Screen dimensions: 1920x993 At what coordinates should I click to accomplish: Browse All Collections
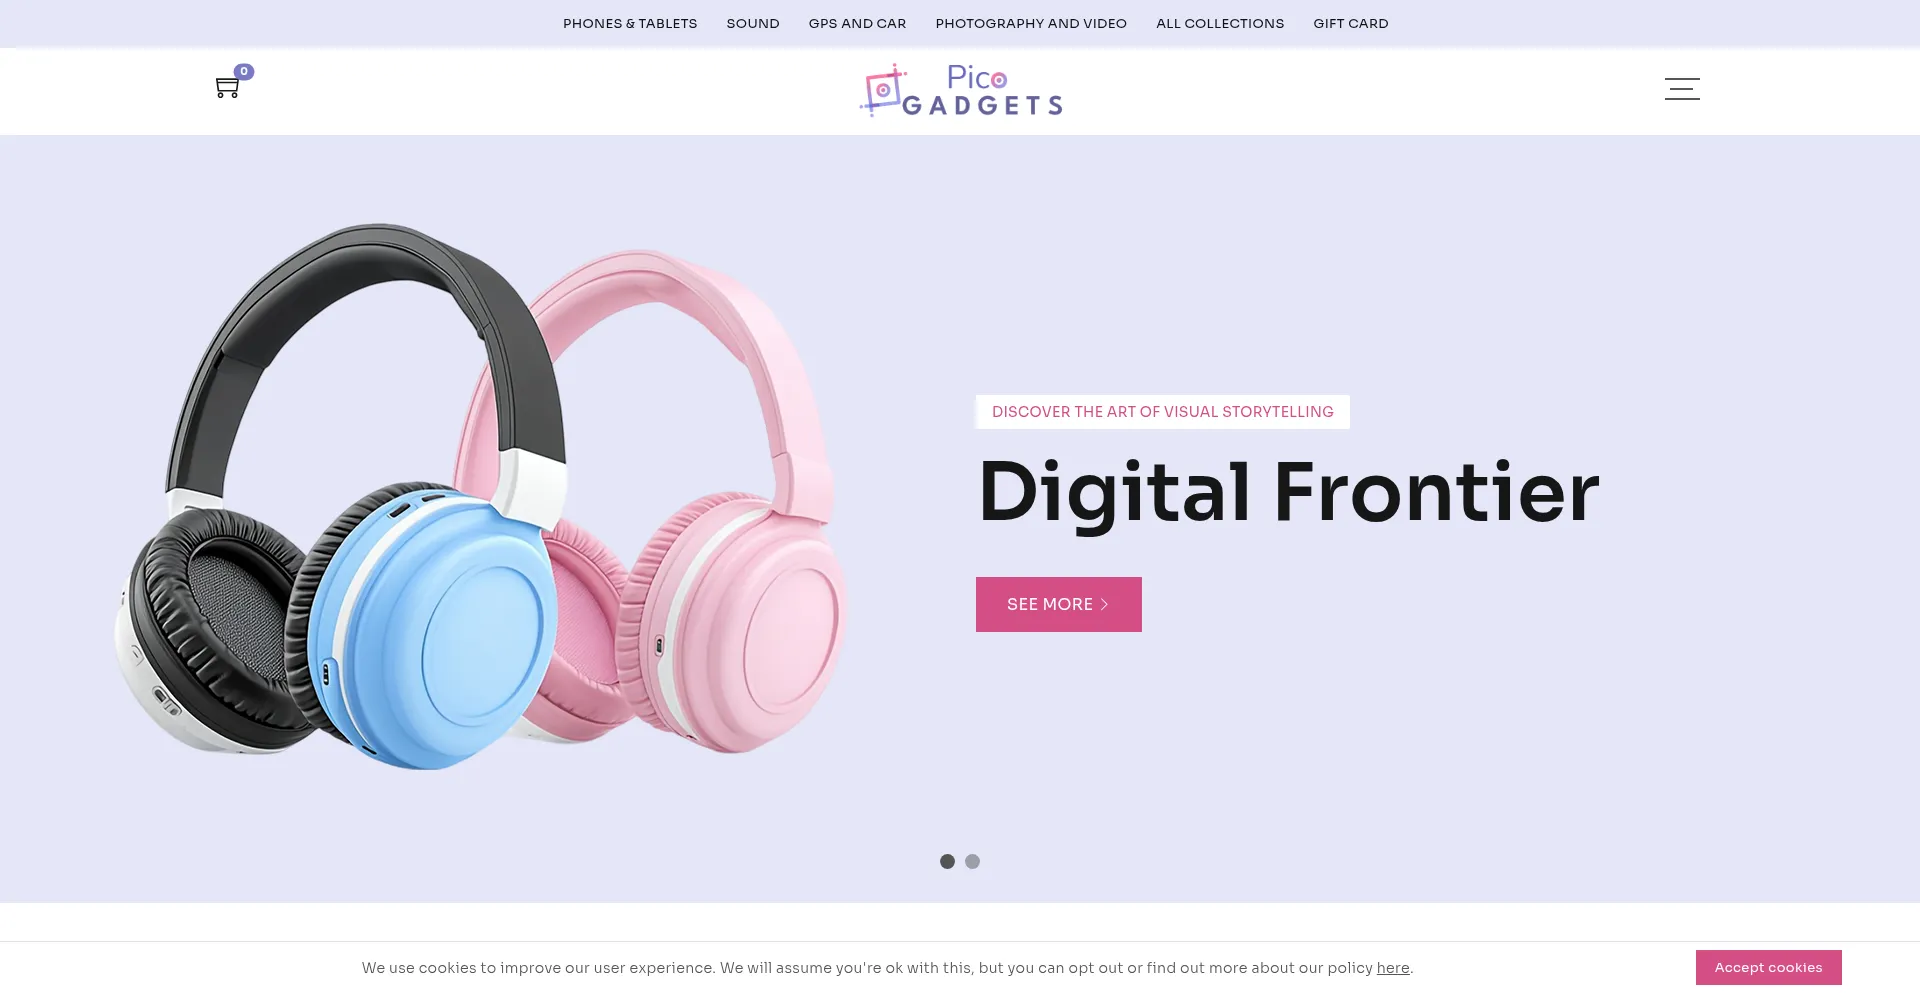pyautogui.click(x=1220, y=23)
